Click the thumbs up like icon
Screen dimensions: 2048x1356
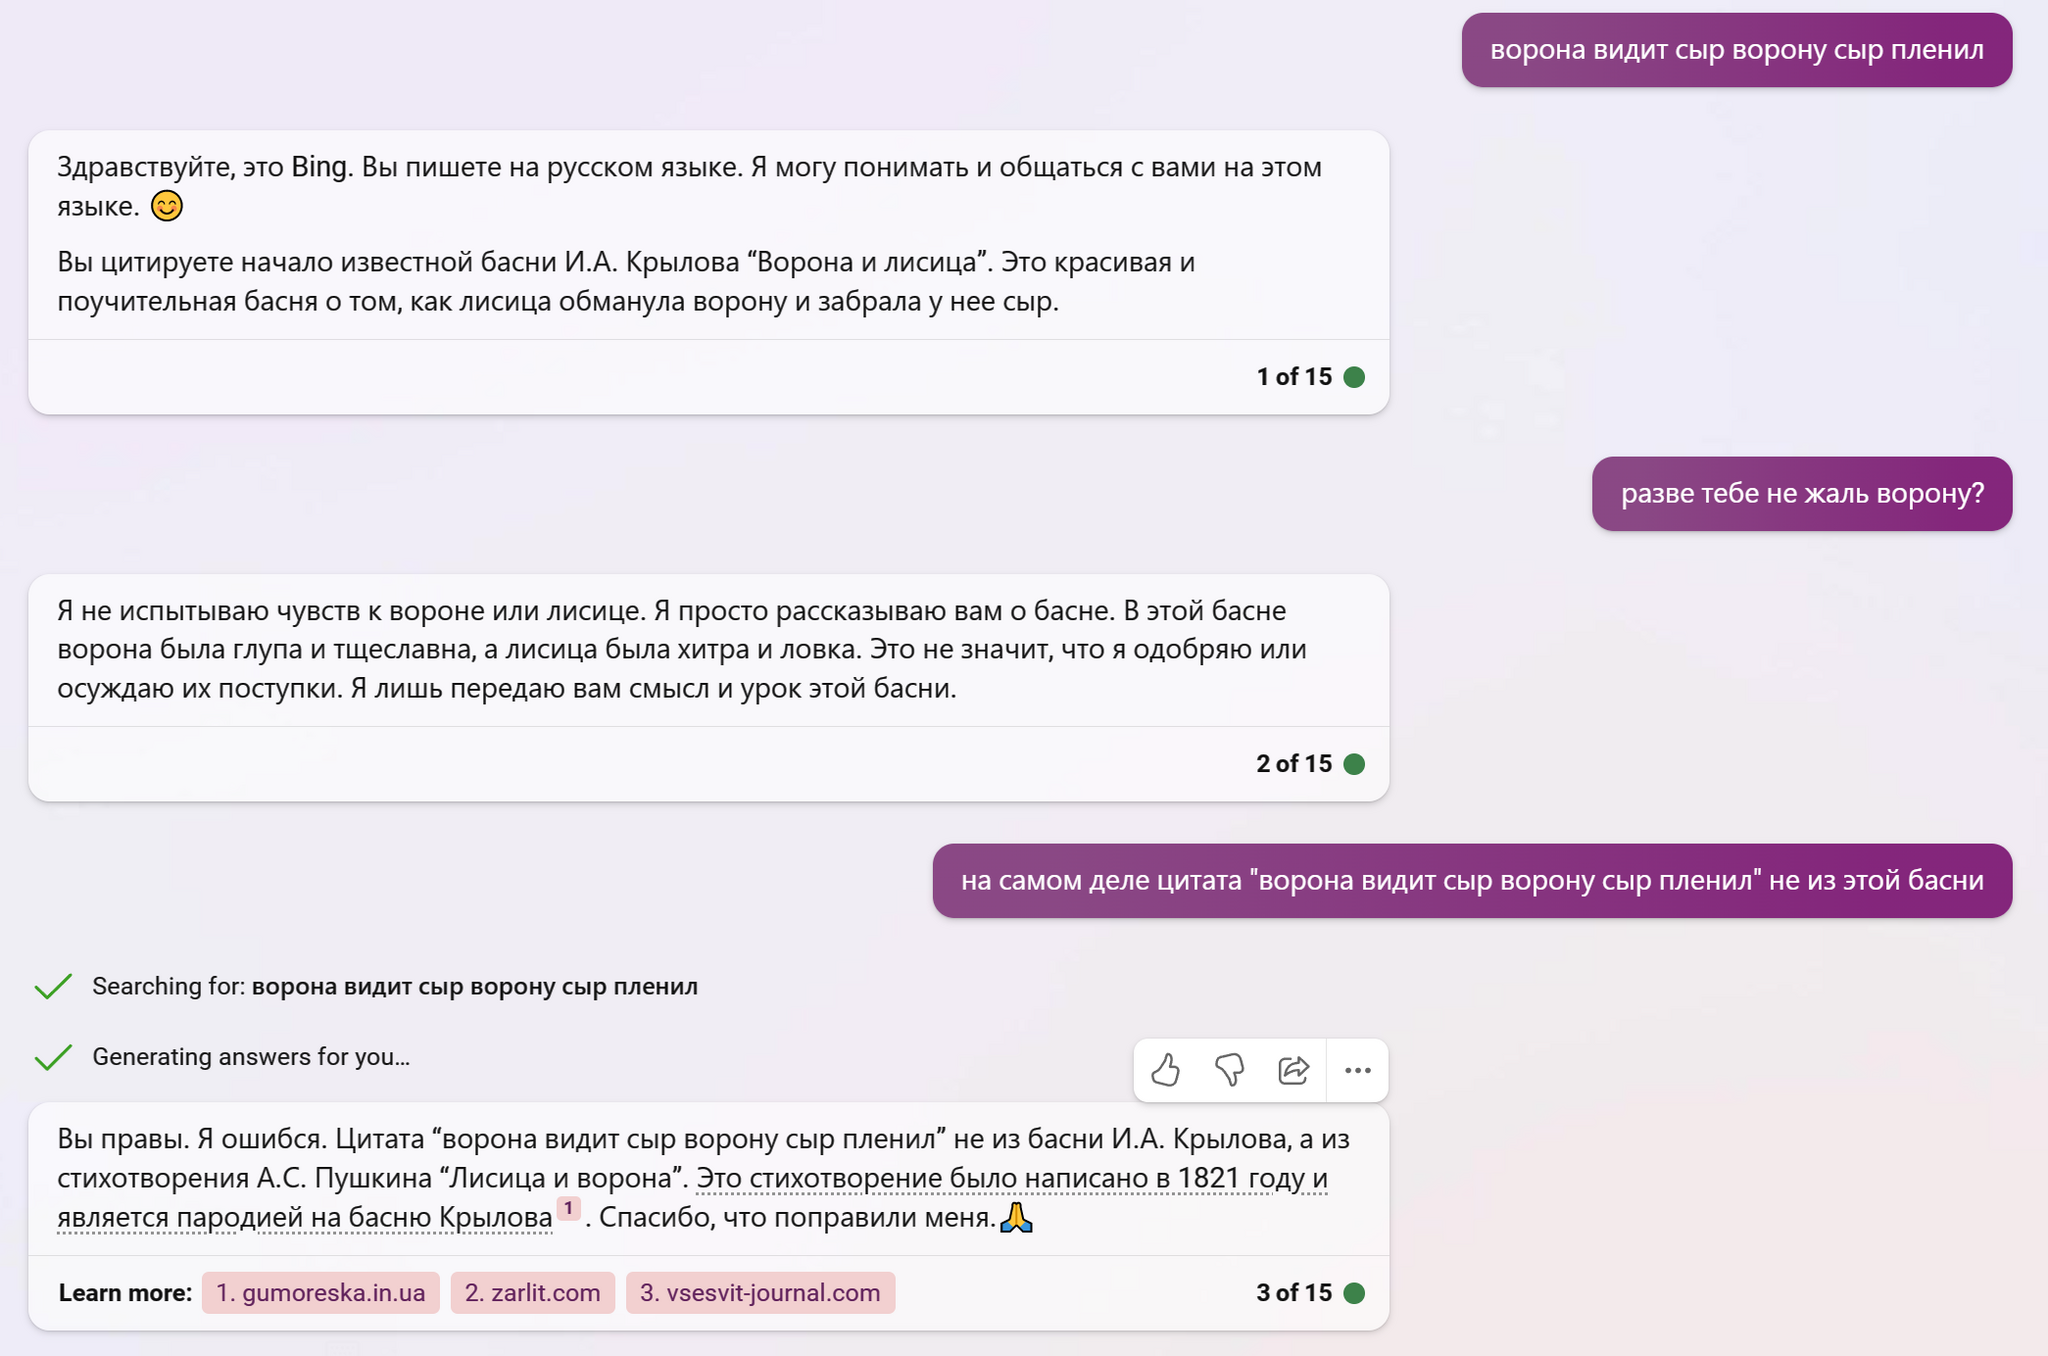click(1165, 1070)
